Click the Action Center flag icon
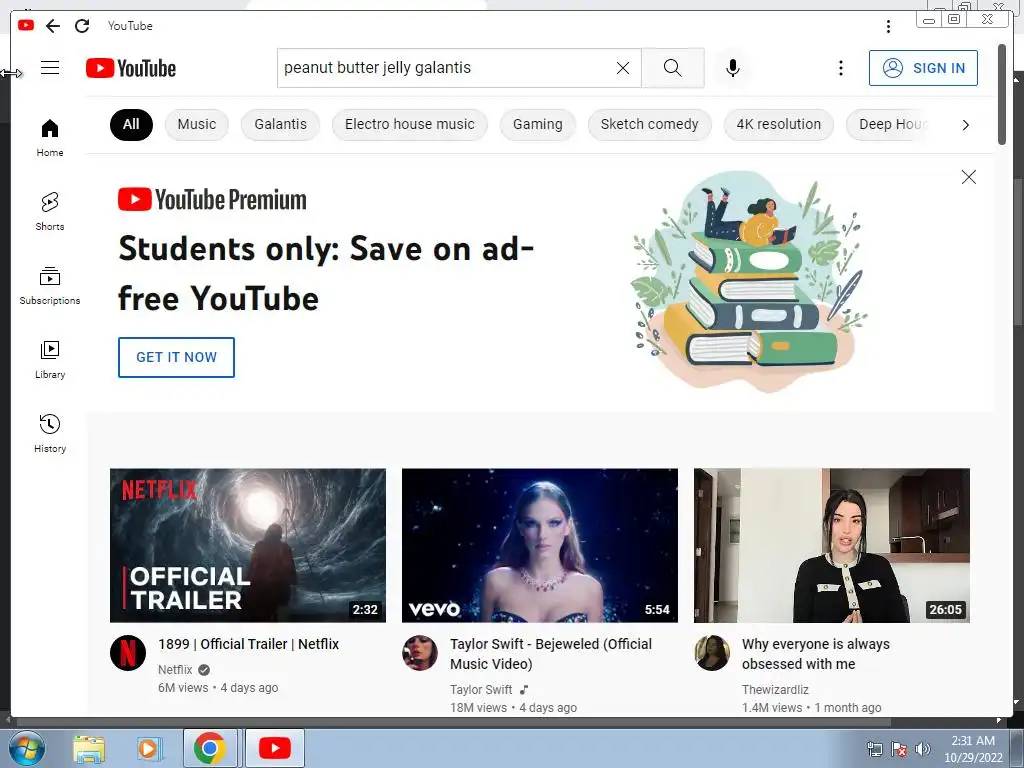1024x768 pixels. [x=899, y=749]
